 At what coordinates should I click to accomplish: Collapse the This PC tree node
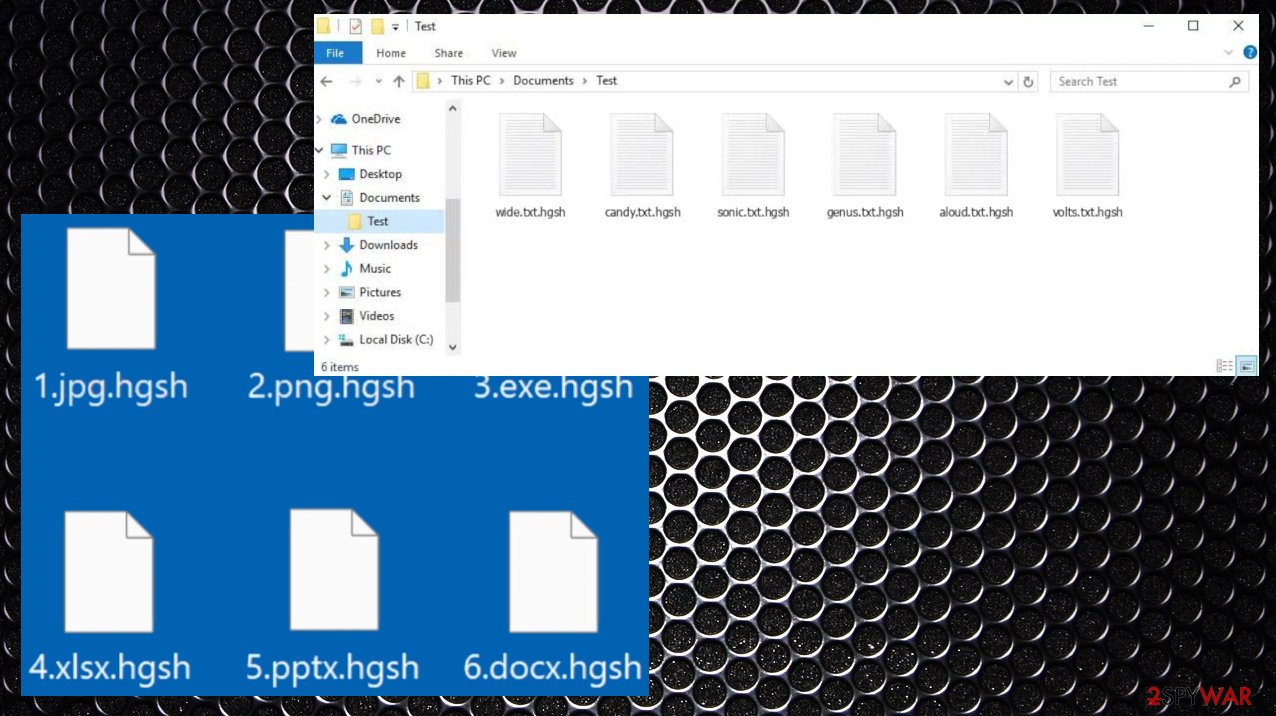click(318, 149)
